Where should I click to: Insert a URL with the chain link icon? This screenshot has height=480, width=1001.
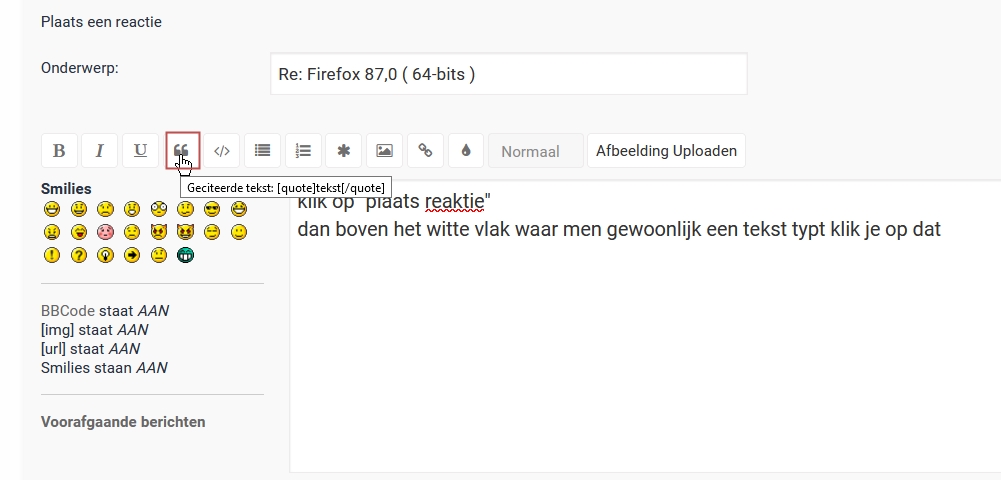[x=425, y=151]
